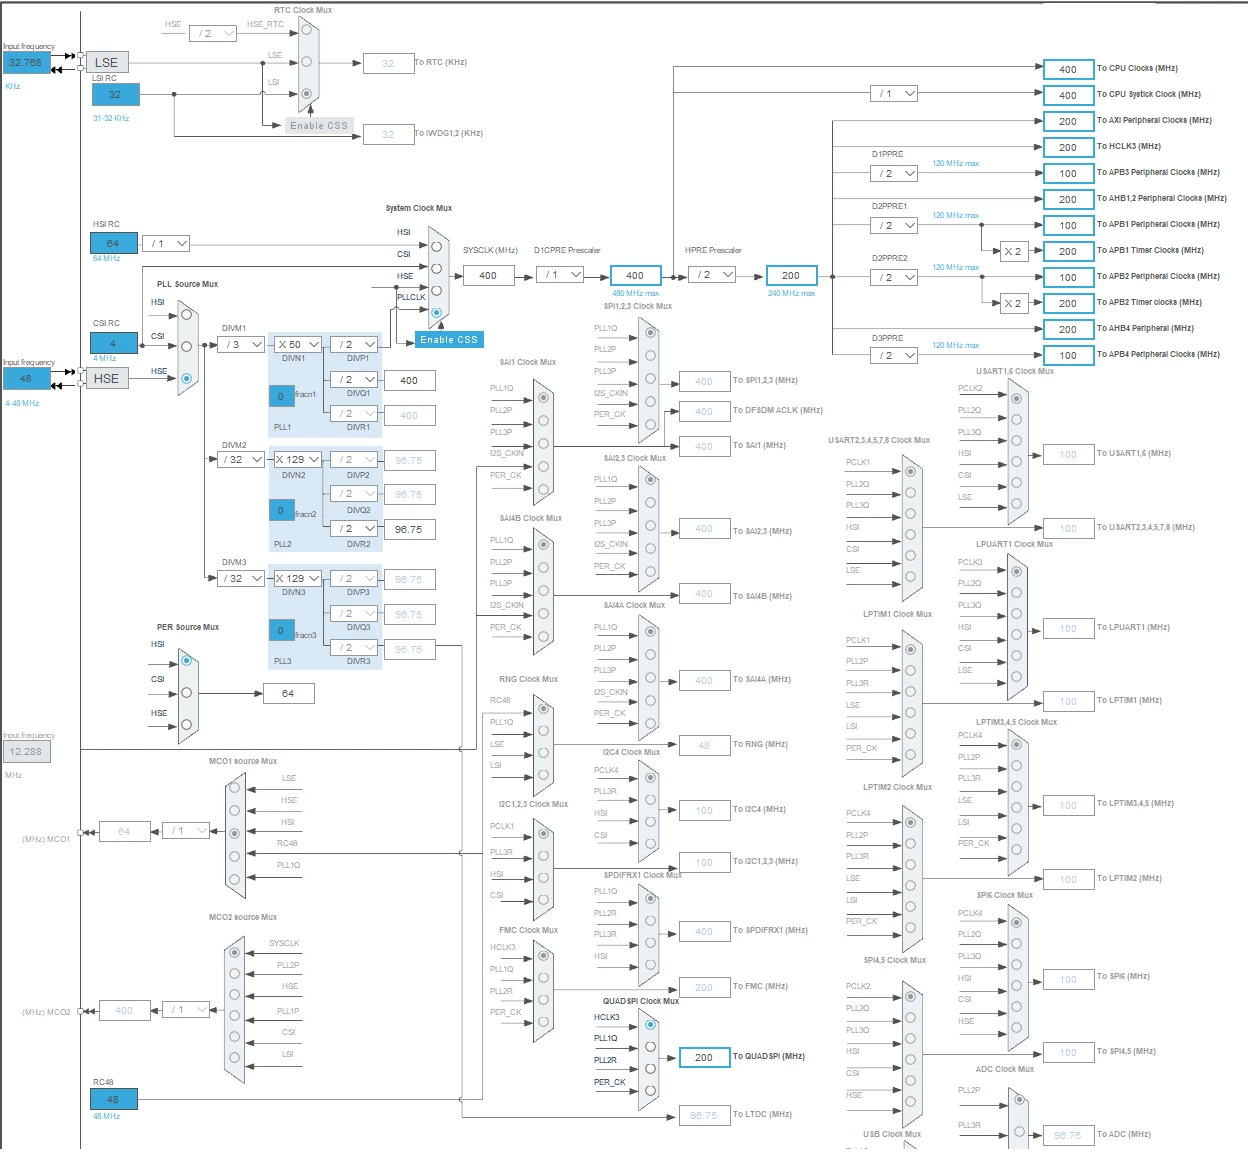Click the APB2 Timer X 2 multiplier box
1248x1152 pixels.
[x=1013, y=303]
